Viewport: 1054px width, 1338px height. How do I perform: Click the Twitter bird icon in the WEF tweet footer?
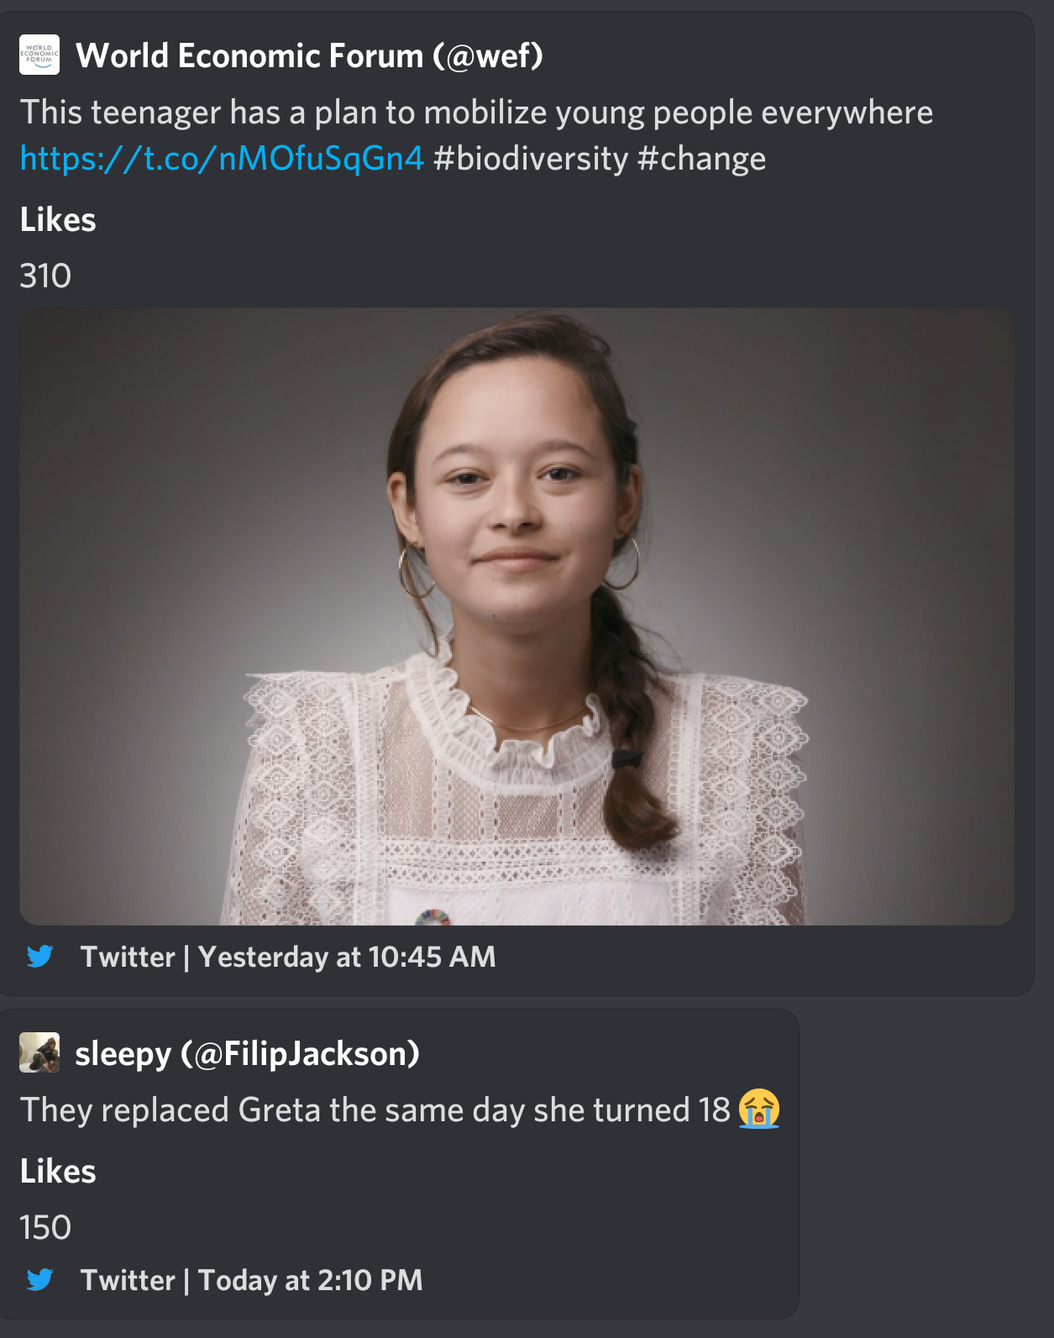pos(40,957)
